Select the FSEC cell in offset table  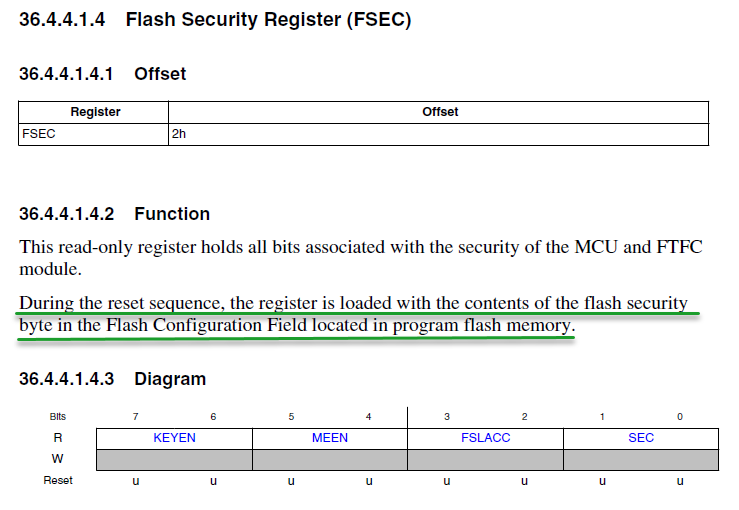click(95, 134)
